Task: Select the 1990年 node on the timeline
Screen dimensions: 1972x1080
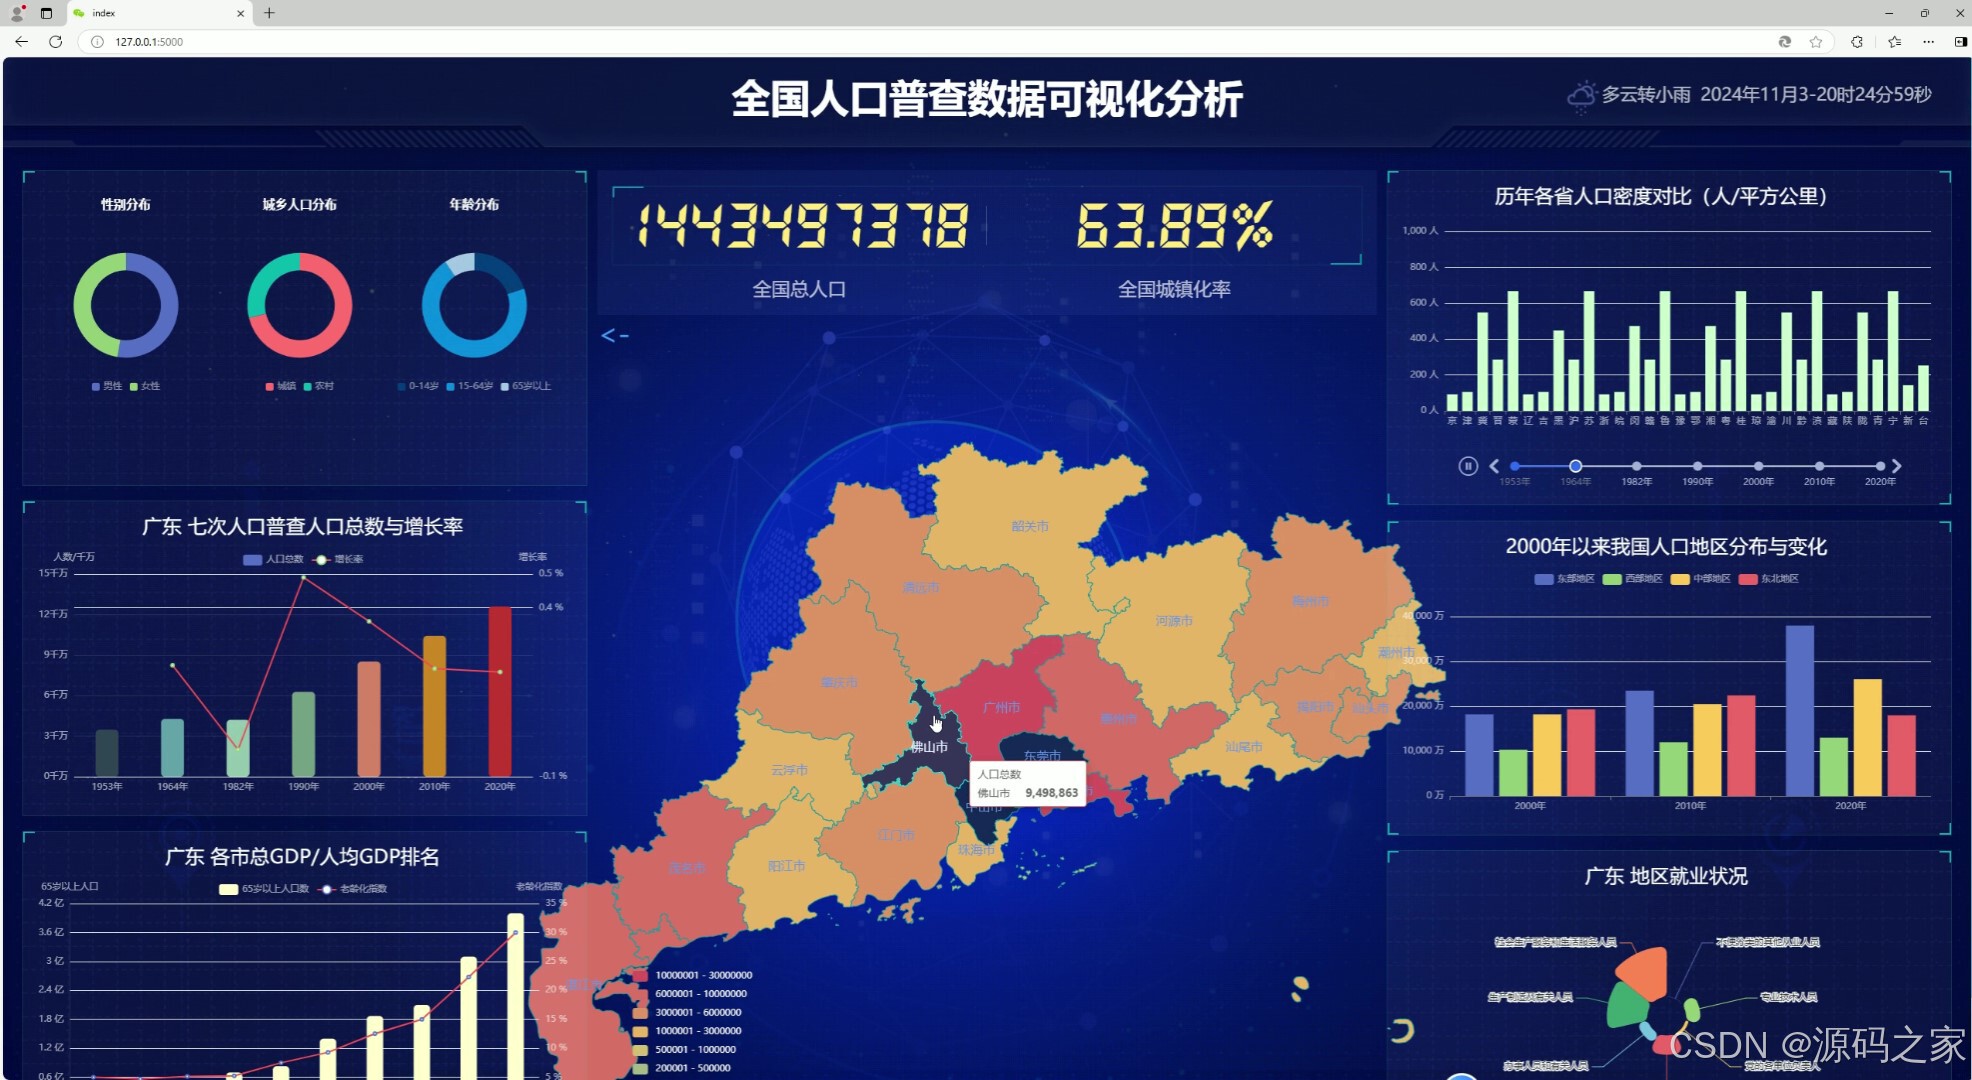Action: (1696, 465)
